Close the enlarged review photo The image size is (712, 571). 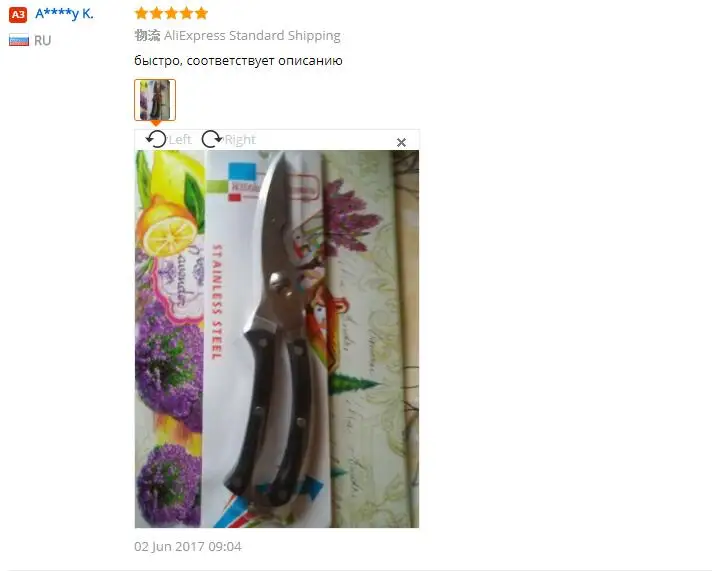[x=401, y=143]
